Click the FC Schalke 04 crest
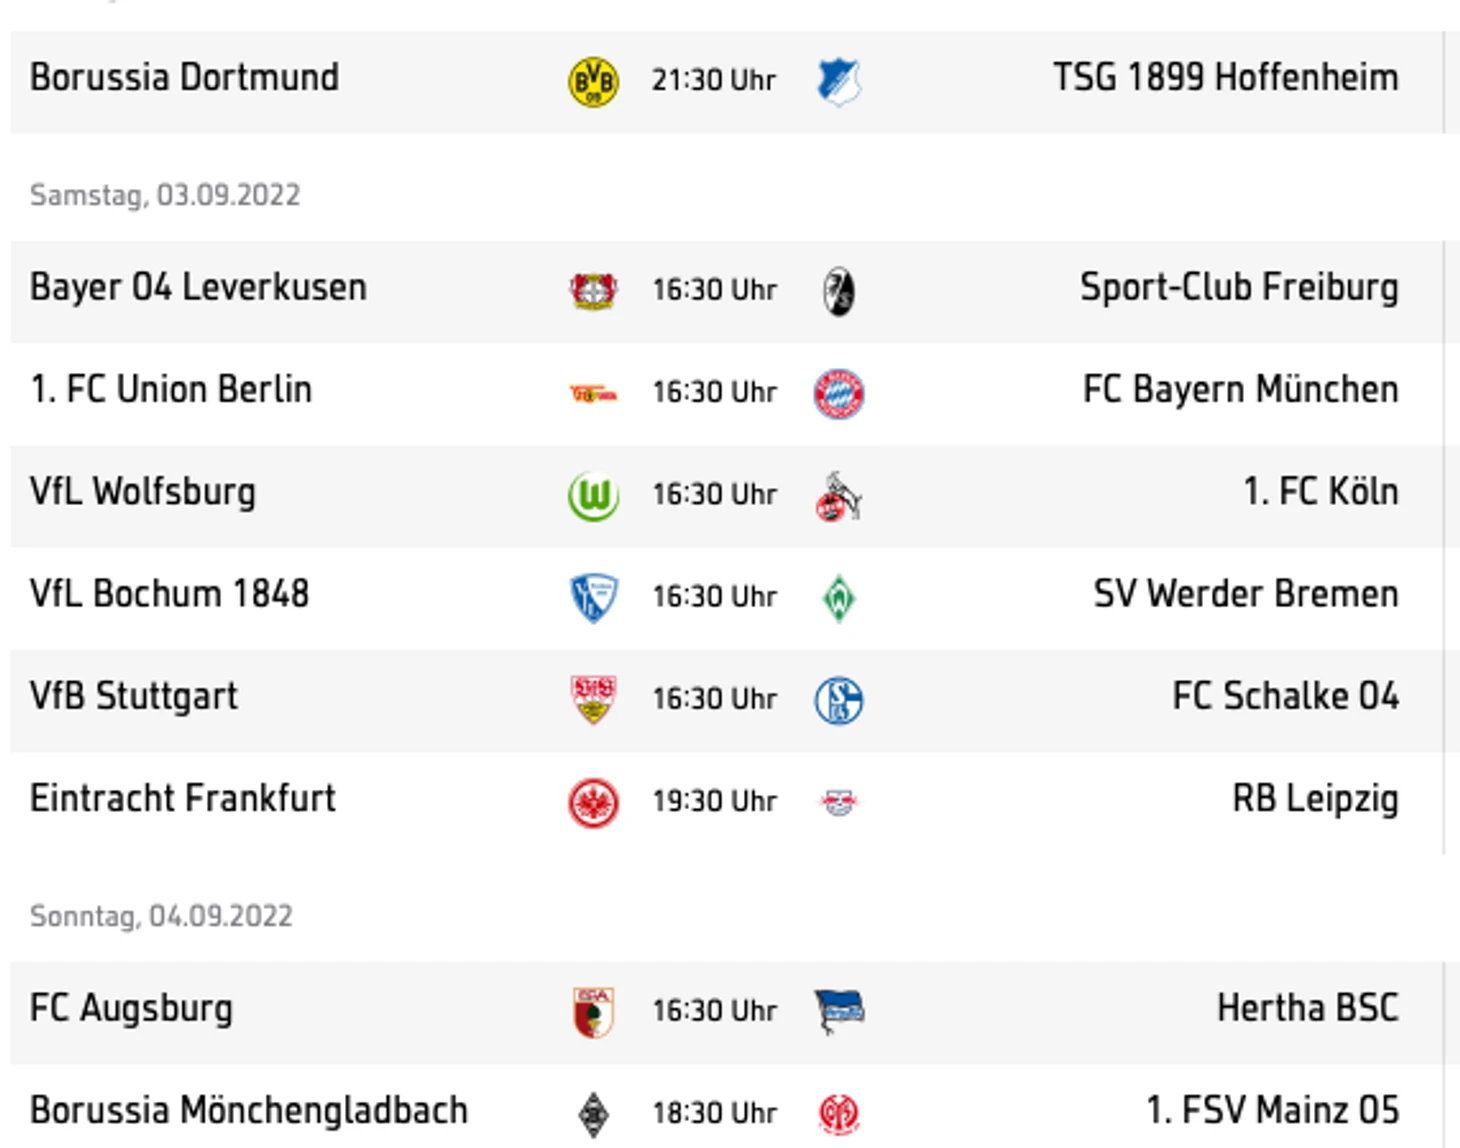 pos(838,700)
